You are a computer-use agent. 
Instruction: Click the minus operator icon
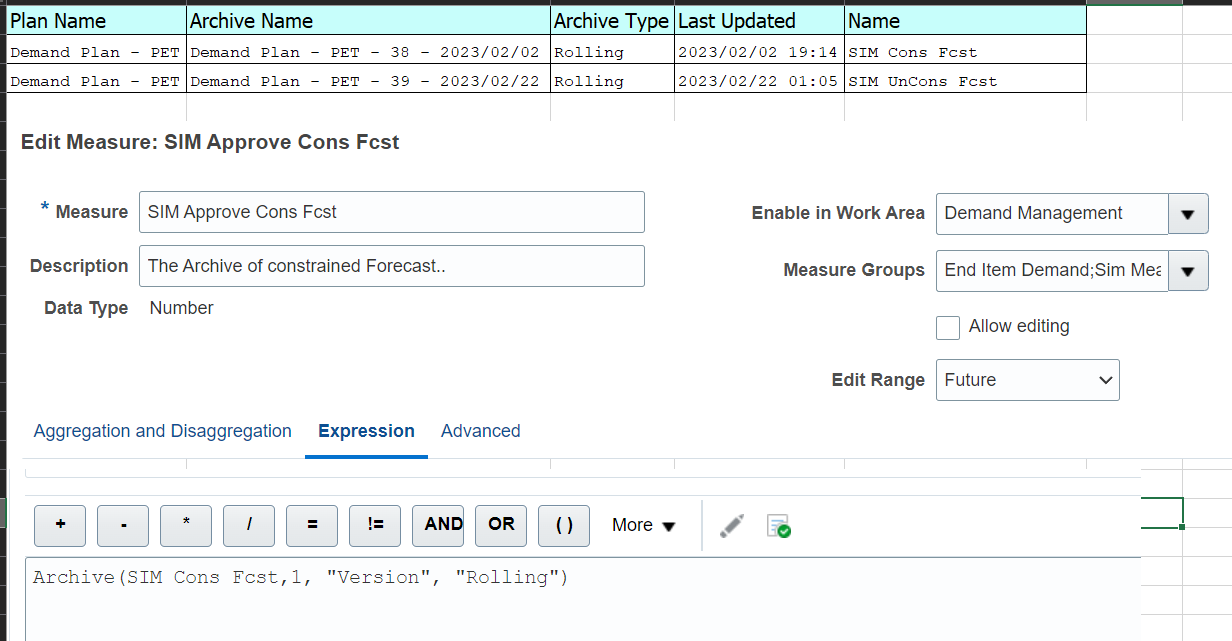click(122, 525)
